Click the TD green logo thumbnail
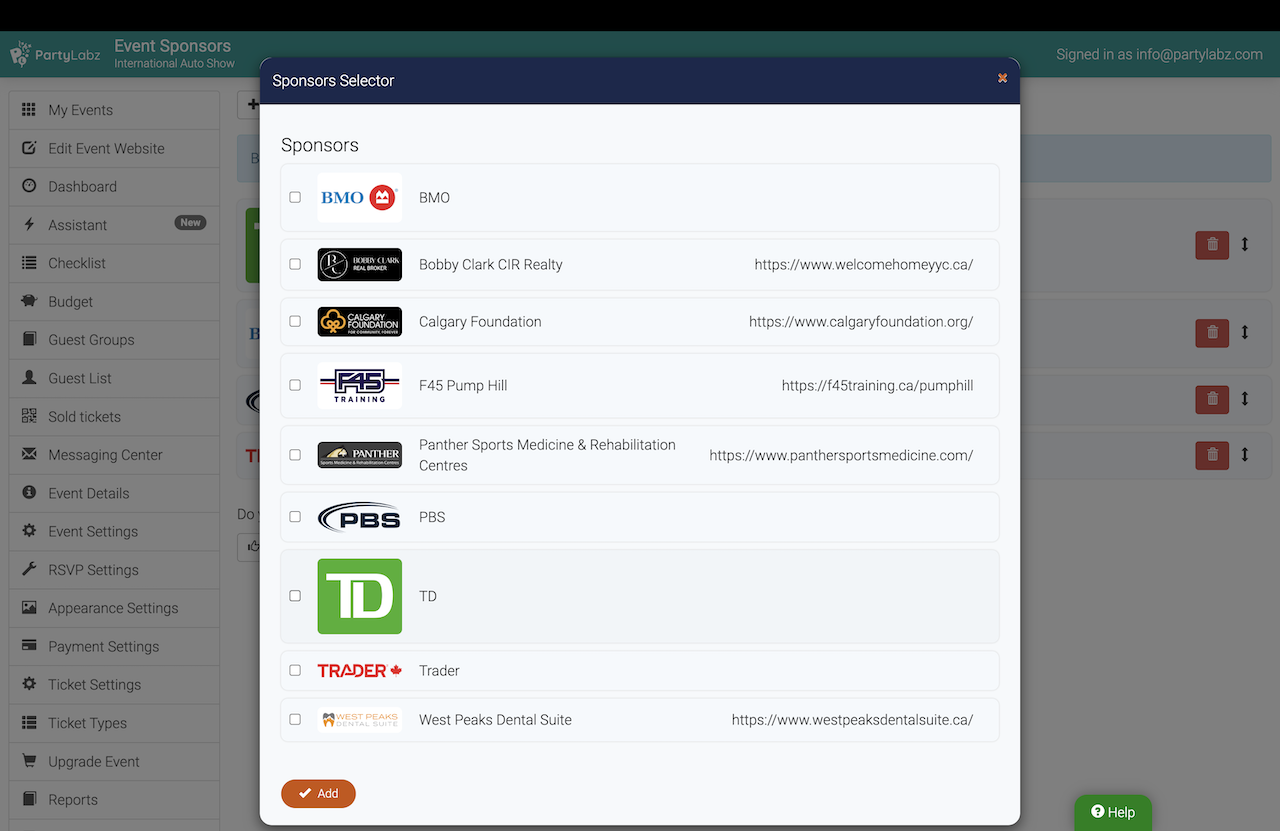Screen dimensions: 1280x831 click(x=359, y=596)
